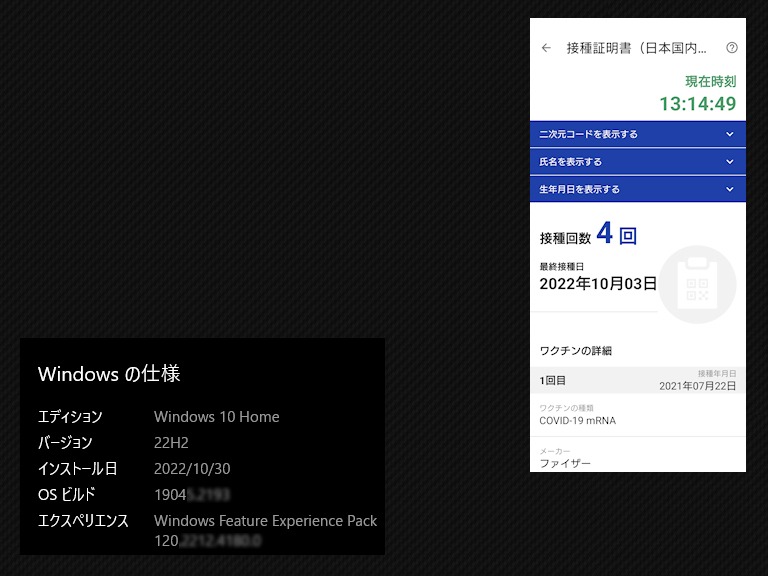Viewport: 768px width, 576px height.
Task: Click Windows Feature Experience Pack text
Action: tap(265, 521)
